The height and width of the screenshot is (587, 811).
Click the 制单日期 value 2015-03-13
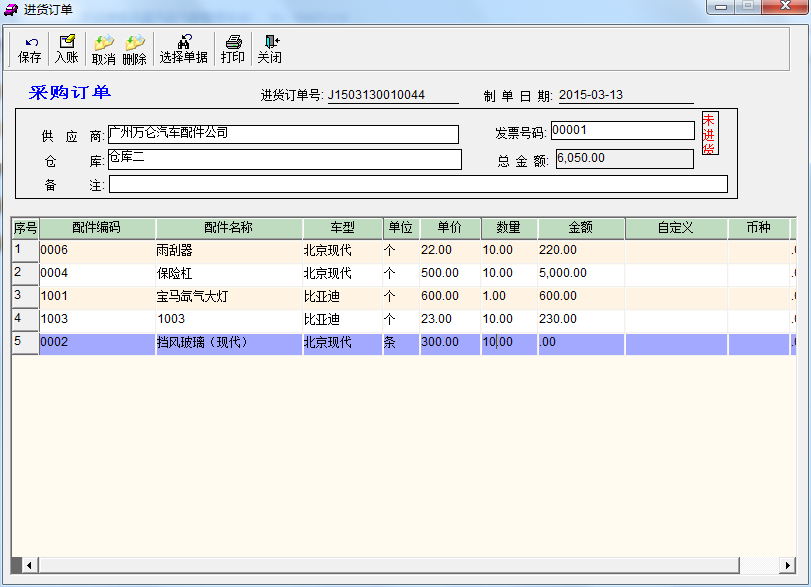[591, 95]
